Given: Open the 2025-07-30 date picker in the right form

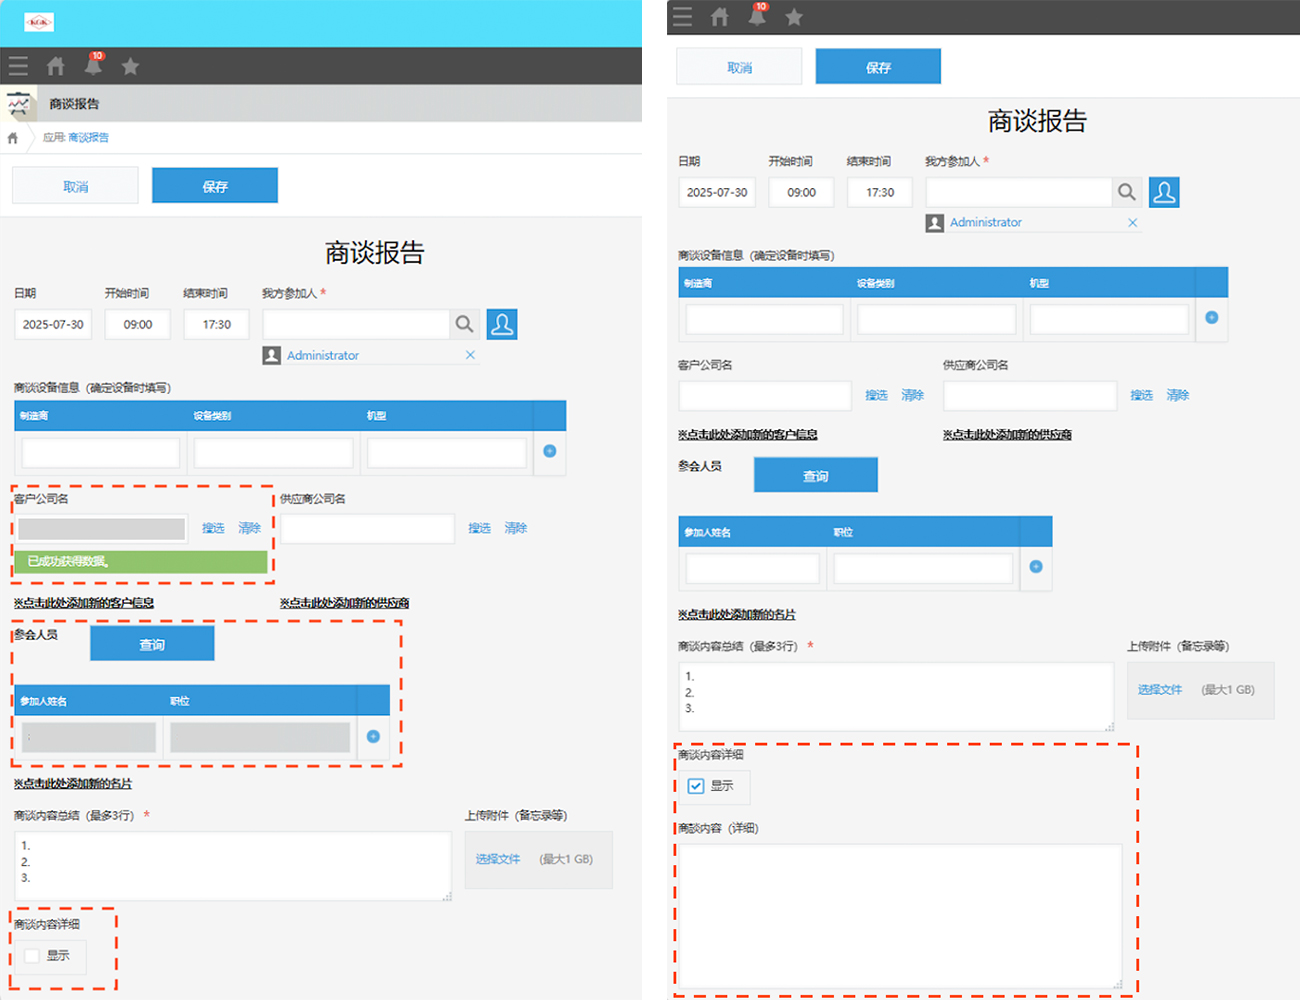Looking at the screenshot, I should (717, 192).
